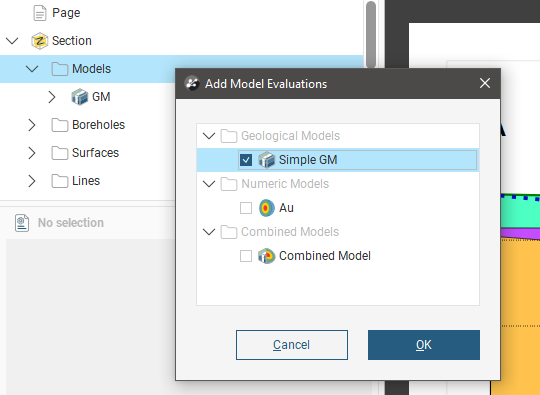Collapse the Geological Models group
Viewport: 540px width, 395px height.
tap(209, 136)
